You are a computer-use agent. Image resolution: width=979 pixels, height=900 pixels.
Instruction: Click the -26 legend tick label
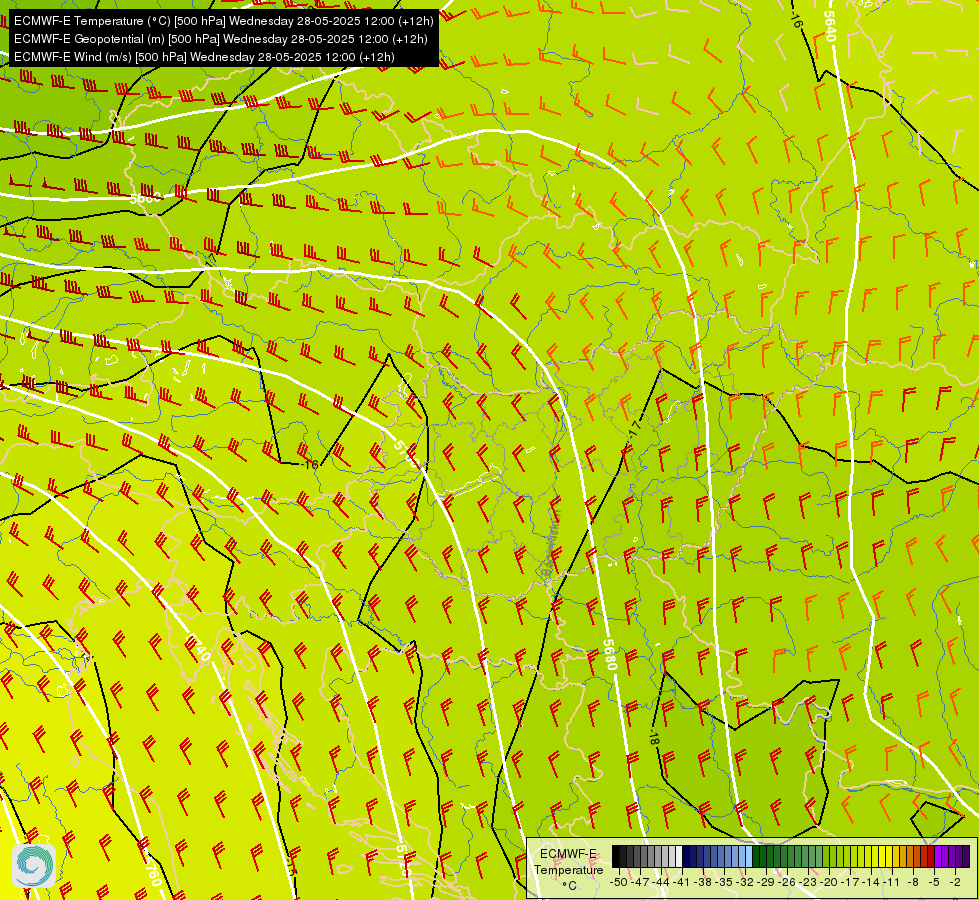tap(787, 882)
